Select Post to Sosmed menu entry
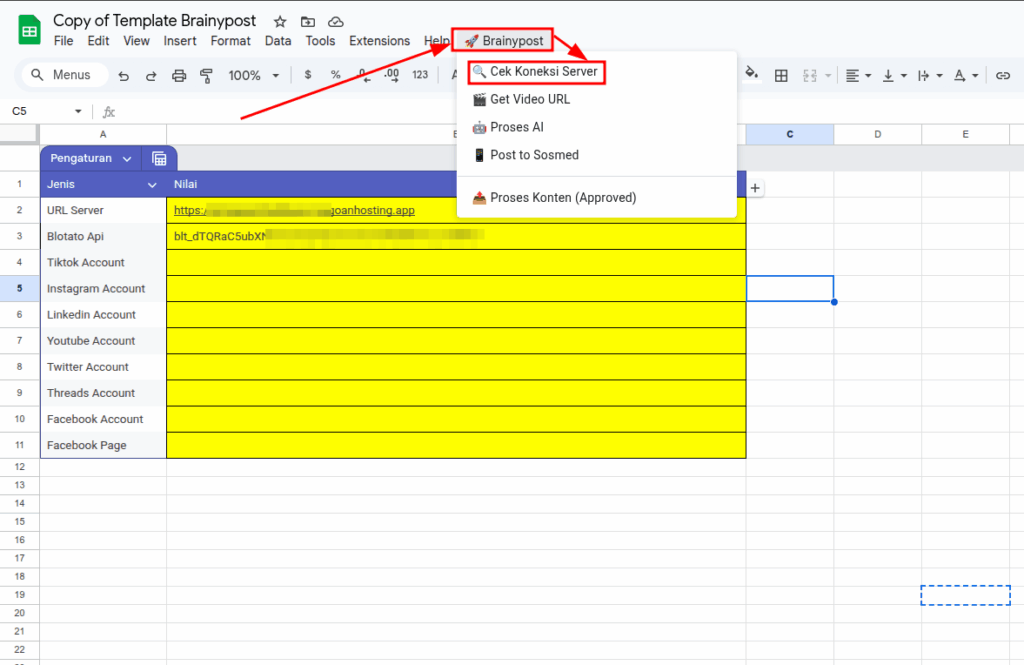Screen dimensions: 1024x665 pos(534,155)
